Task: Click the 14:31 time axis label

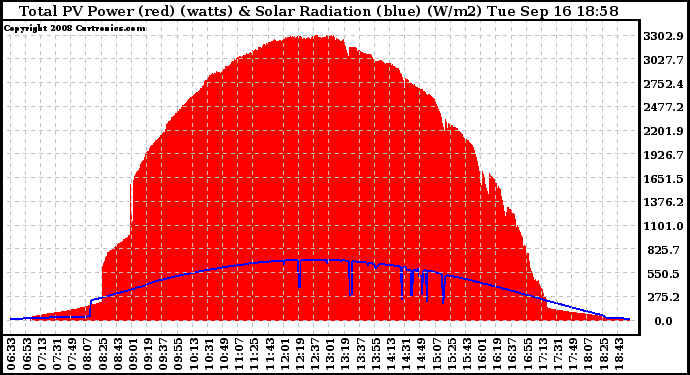Action: pos(405,353)
